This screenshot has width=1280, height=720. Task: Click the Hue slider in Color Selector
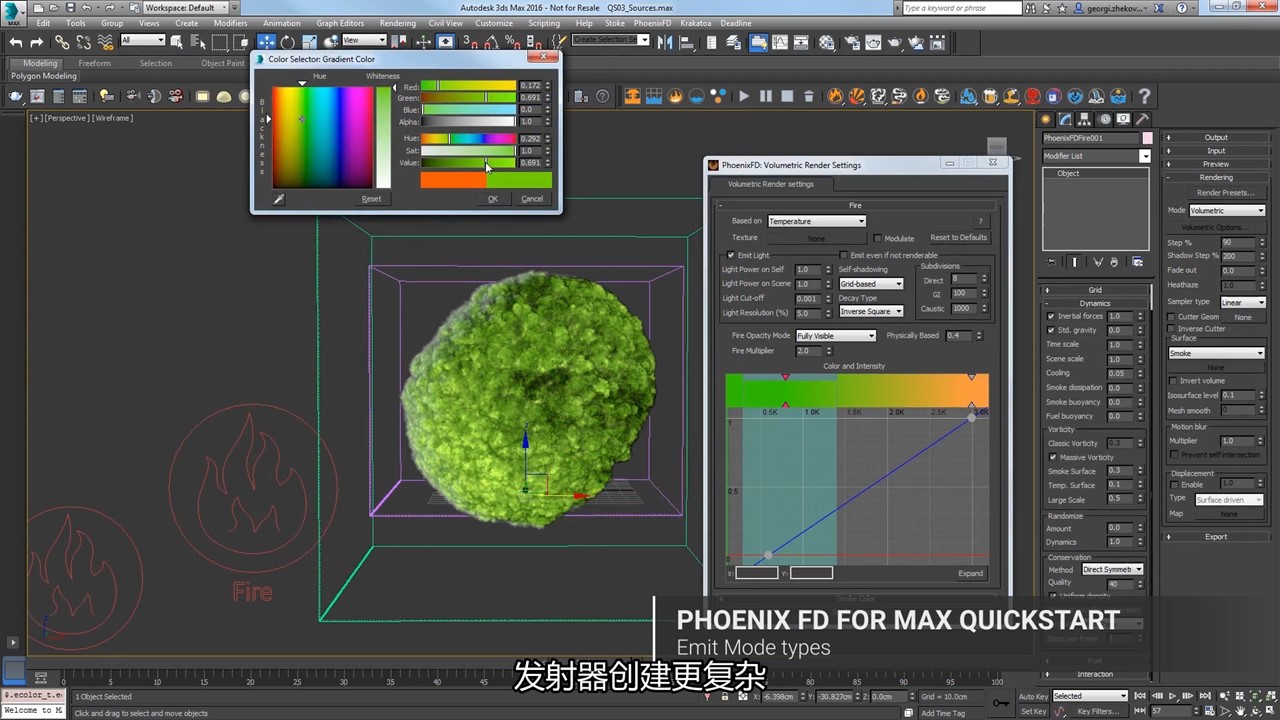pyautogui.click(x=468, y=139)
